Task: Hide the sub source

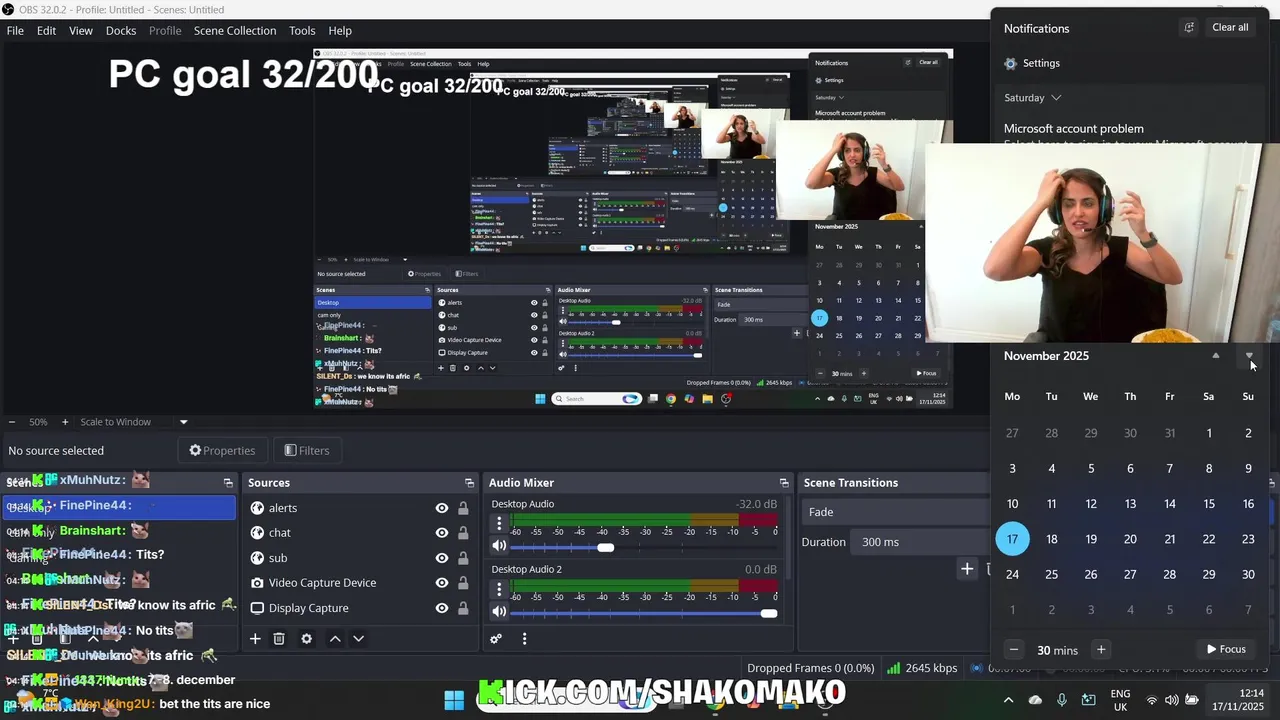Action: coord(441,558)
